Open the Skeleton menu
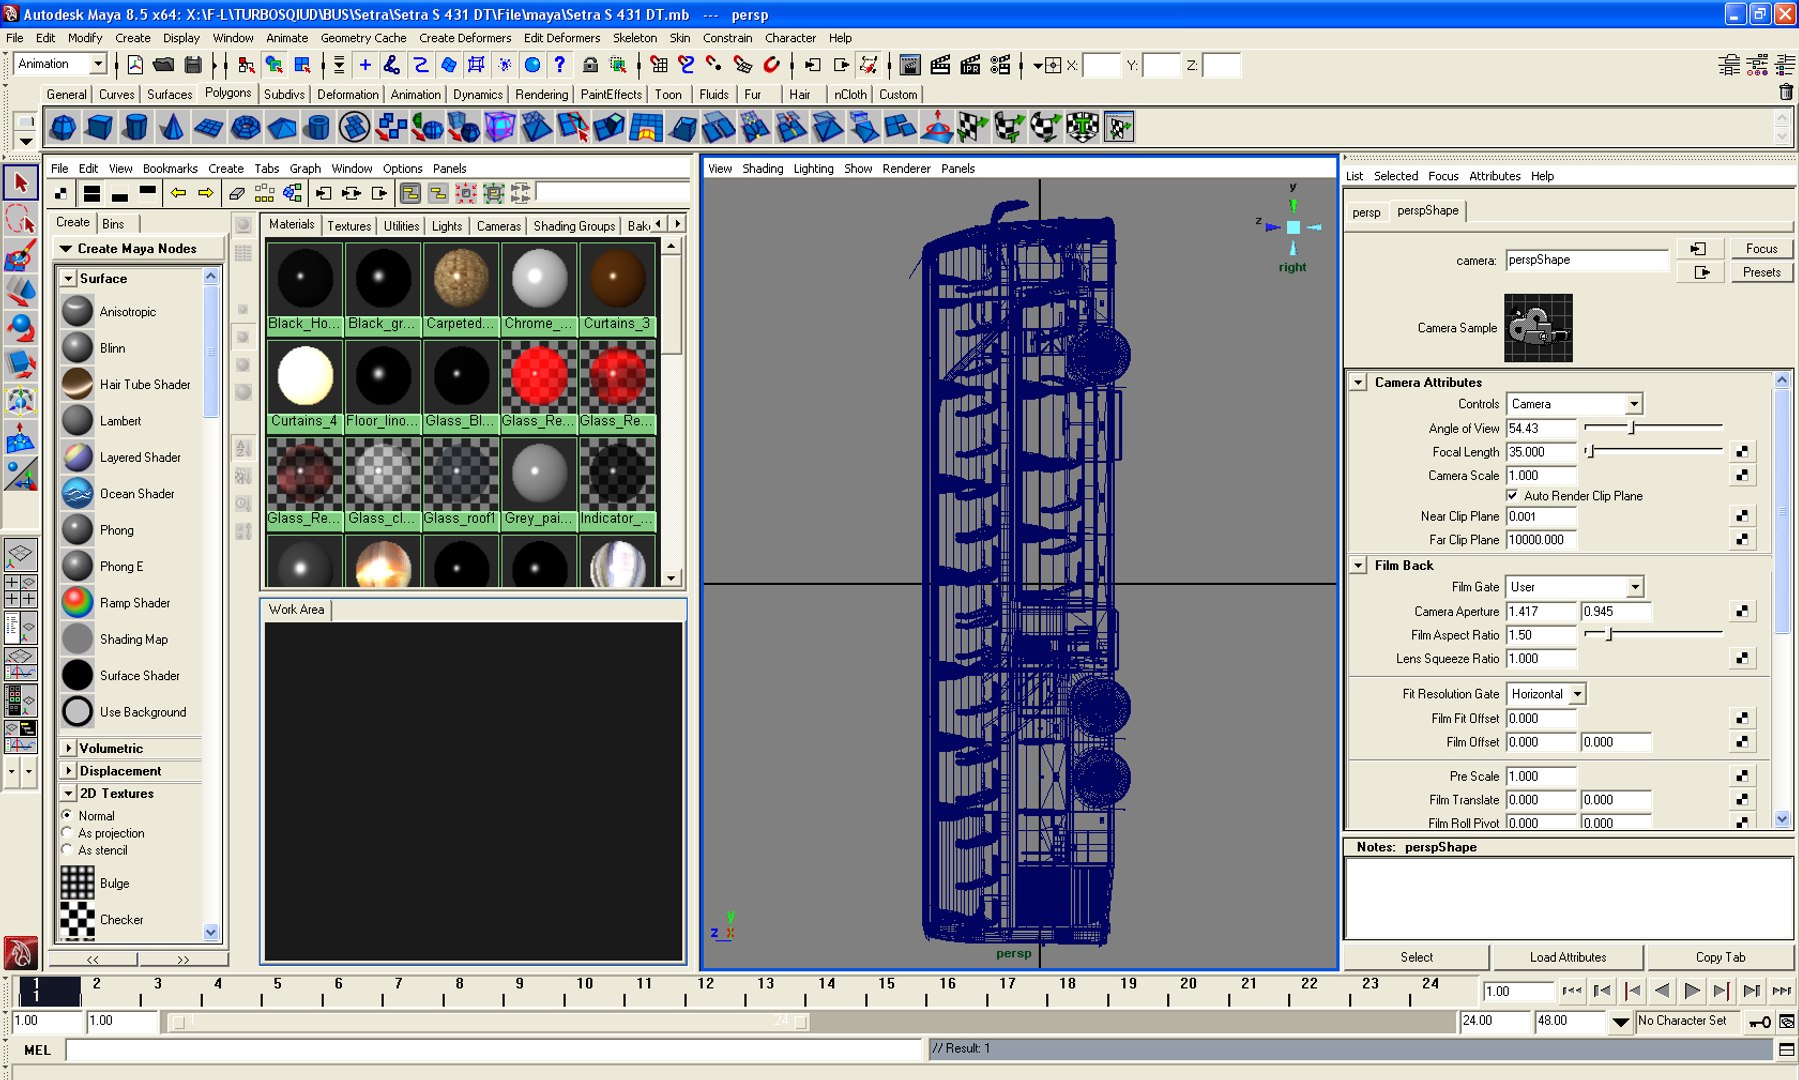Screen dimensions: 1799x1080 [635, 38]
